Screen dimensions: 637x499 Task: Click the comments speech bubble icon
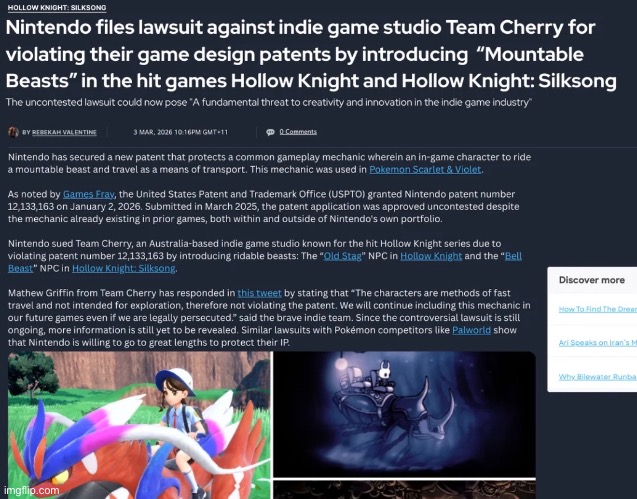coord(270,132)
